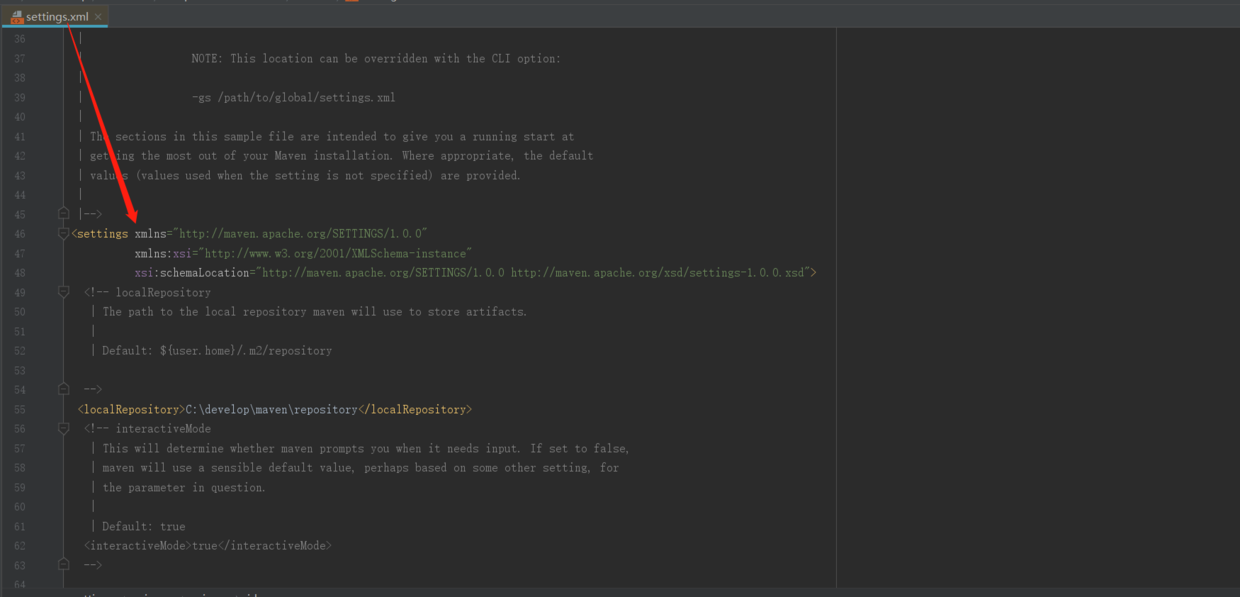Click the xsi:schemaLocation attribute name
1240x597 pixels.
194,273
